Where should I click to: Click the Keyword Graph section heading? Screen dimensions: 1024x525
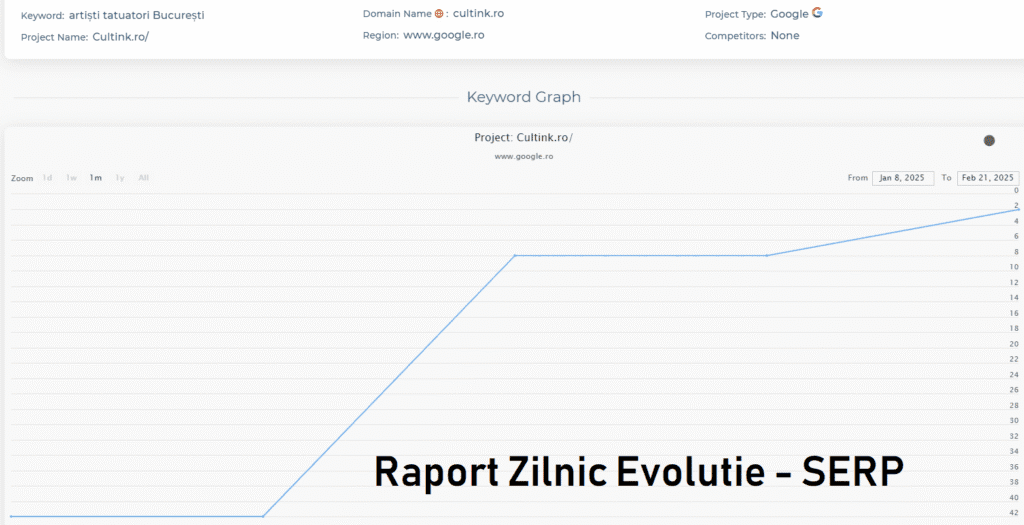(523, 97)
